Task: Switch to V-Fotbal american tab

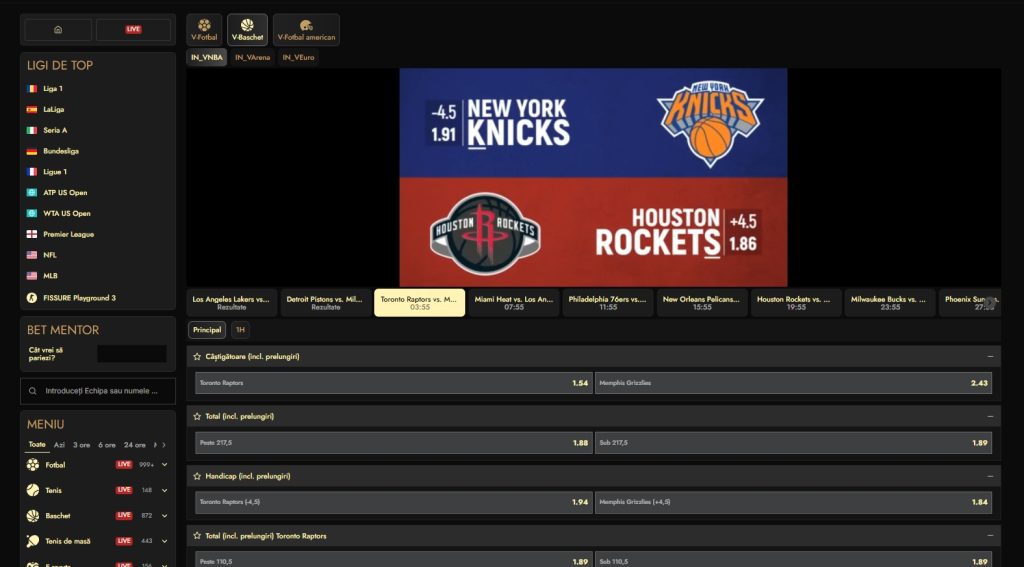Action: click(306, 30)
